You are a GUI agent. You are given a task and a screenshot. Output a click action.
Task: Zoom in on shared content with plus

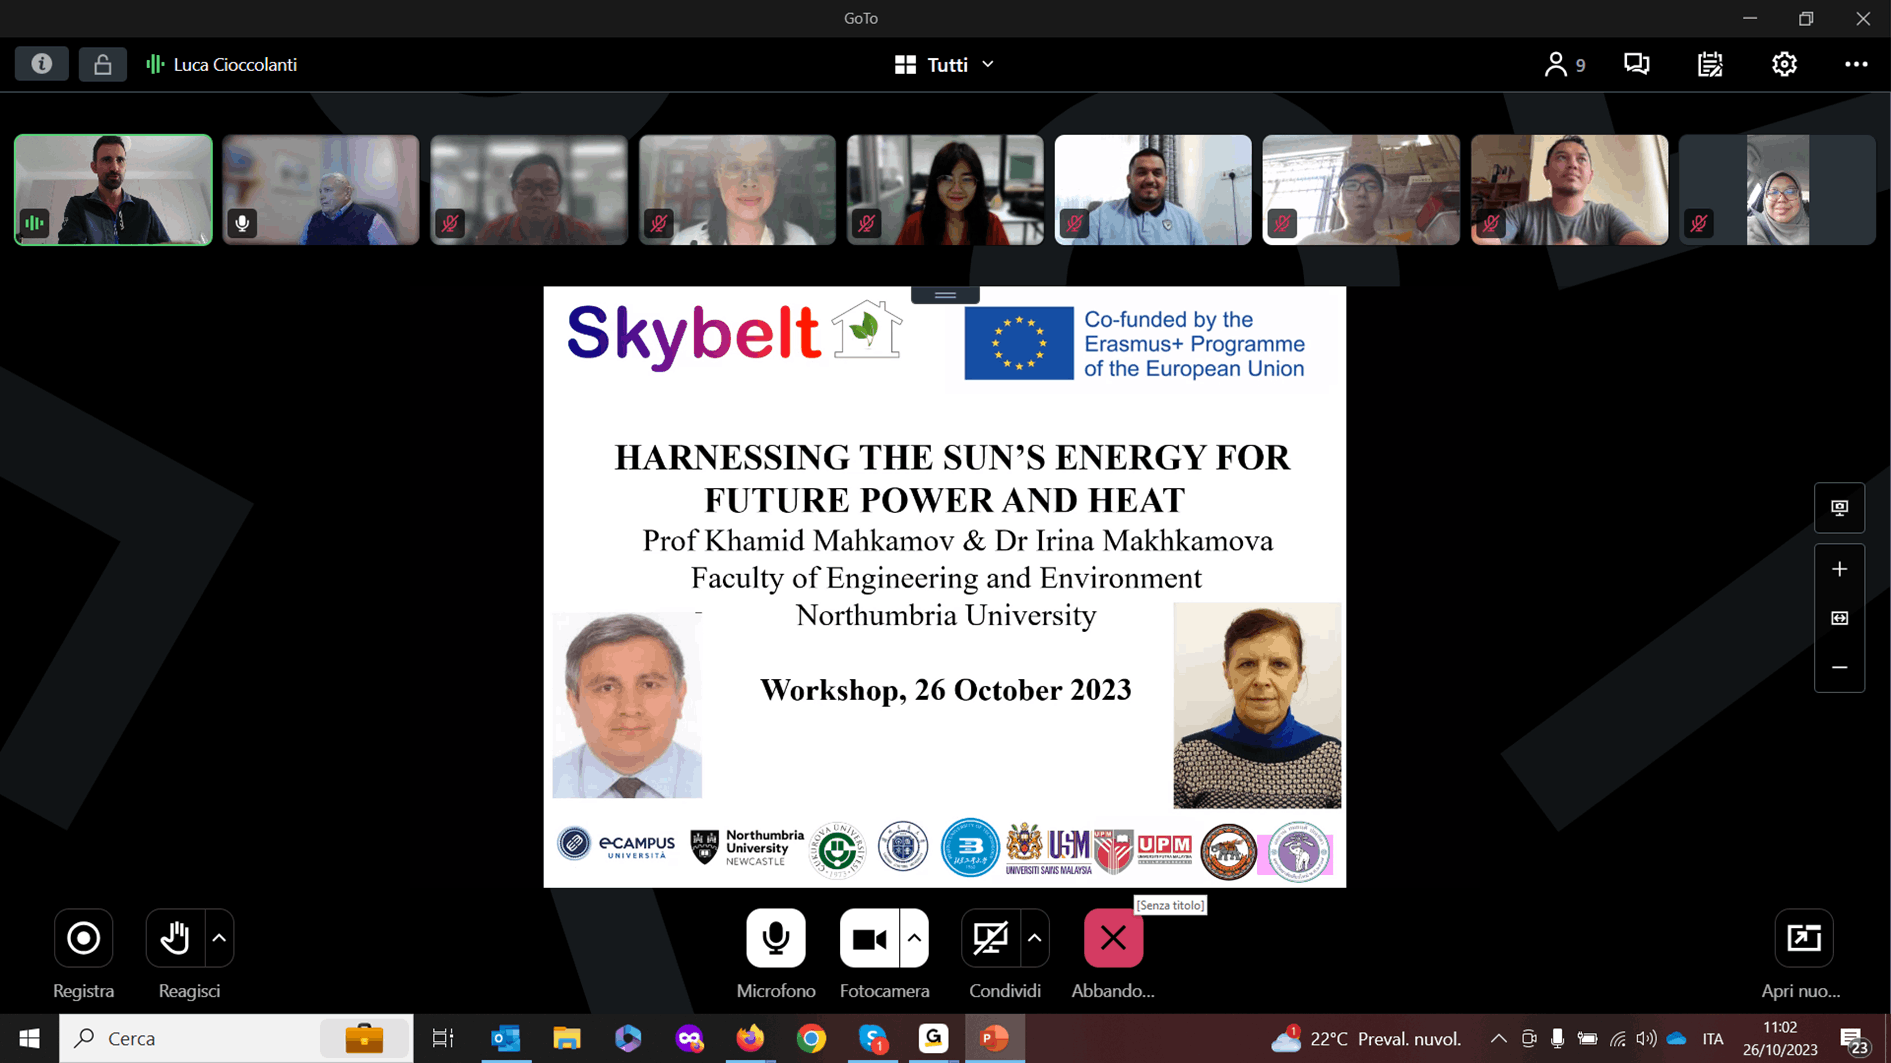pyautogui.click(x=1839, y=569)
